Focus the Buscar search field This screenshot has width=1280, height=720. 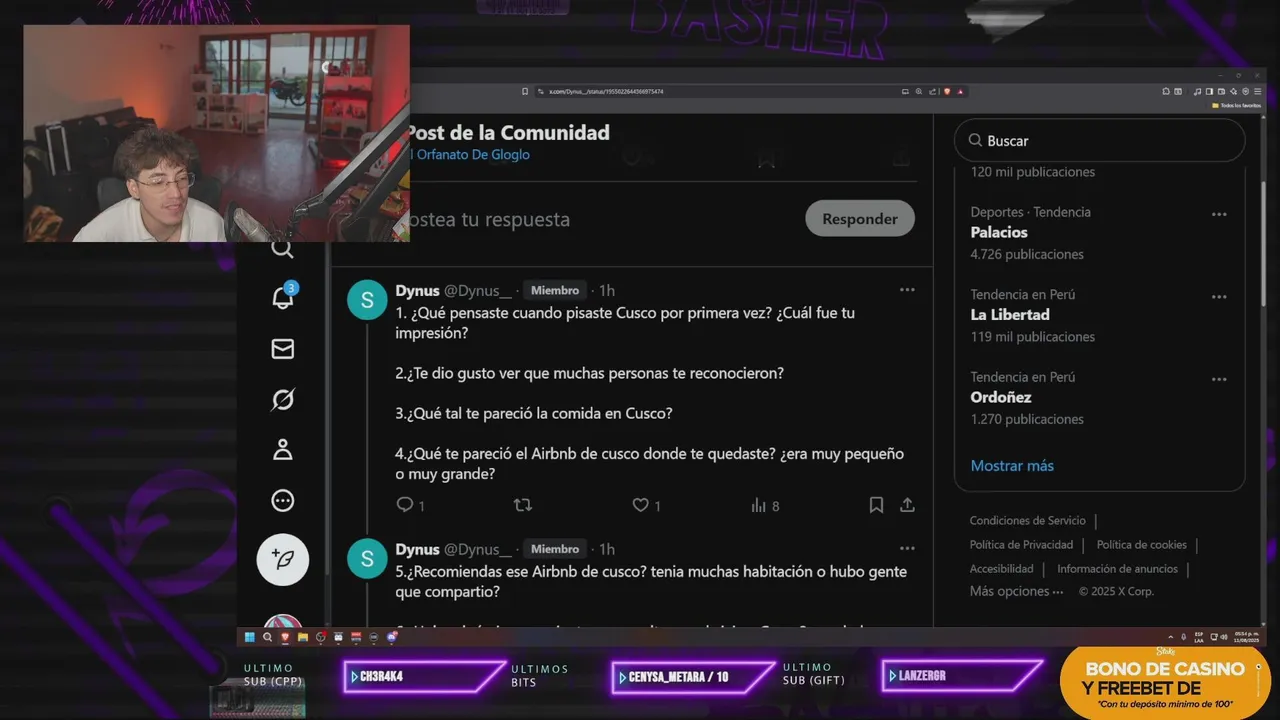coord(1100,141)
